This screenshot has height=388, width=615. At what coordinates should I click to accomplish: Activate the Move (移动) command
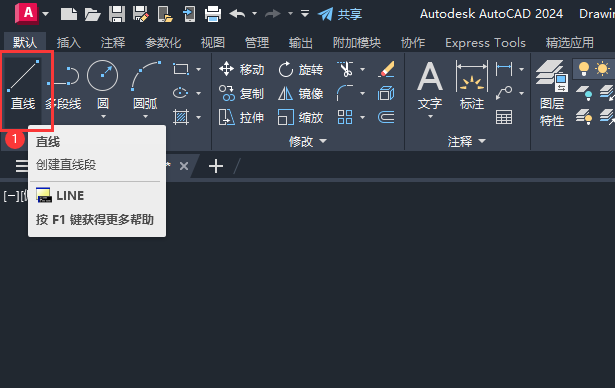(242, 69)
